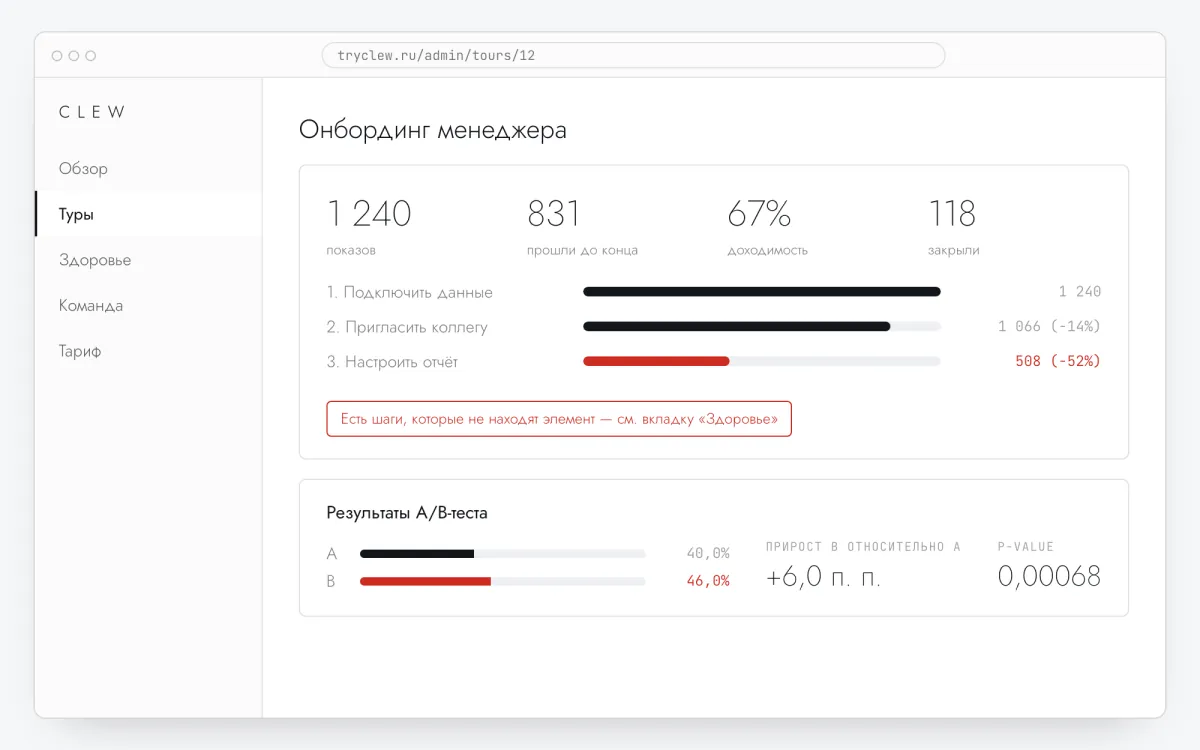The width and height of the screenshot is (1200, 750).
Task: Click the variant A result bar
Action: tap(503, 553)
